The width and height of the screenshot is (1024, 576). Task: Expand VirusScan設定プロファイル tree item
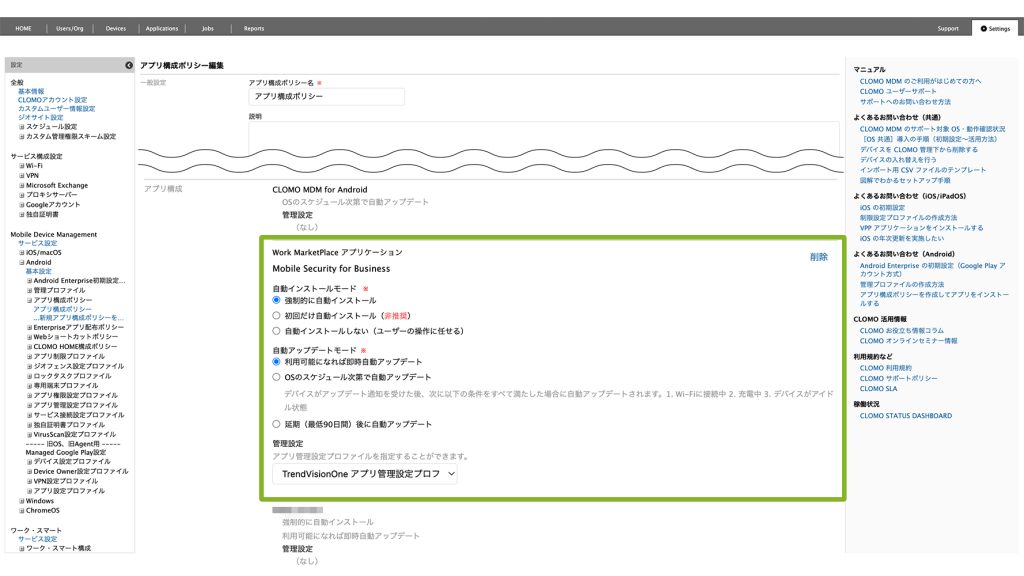(29, 435)
